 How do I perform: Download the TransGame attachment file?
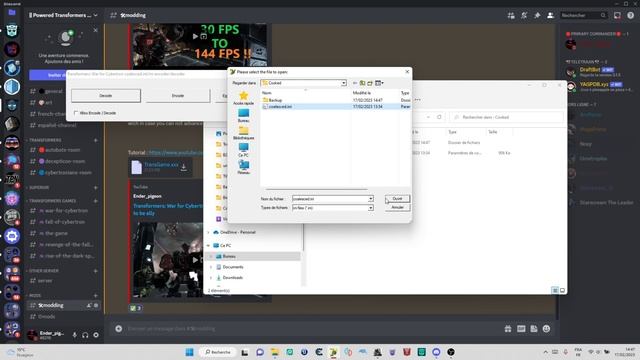[184, 167]
